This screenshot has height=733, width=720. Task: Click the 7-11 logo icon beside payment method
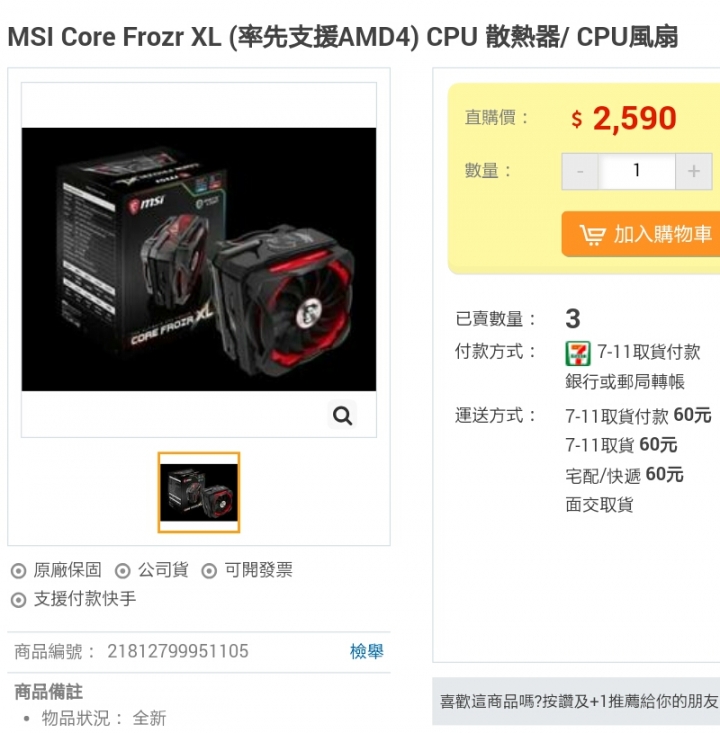[x=578, y=353]
